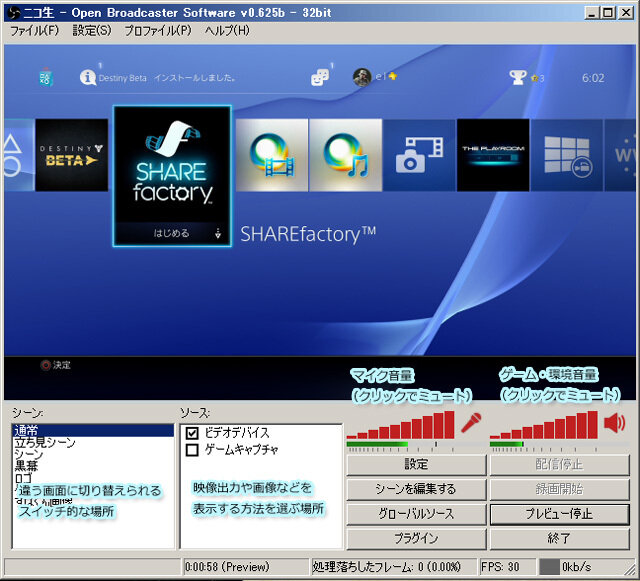Click the notification info icon
This screenshot has width=640, height=581.
(x=88, y=77)
